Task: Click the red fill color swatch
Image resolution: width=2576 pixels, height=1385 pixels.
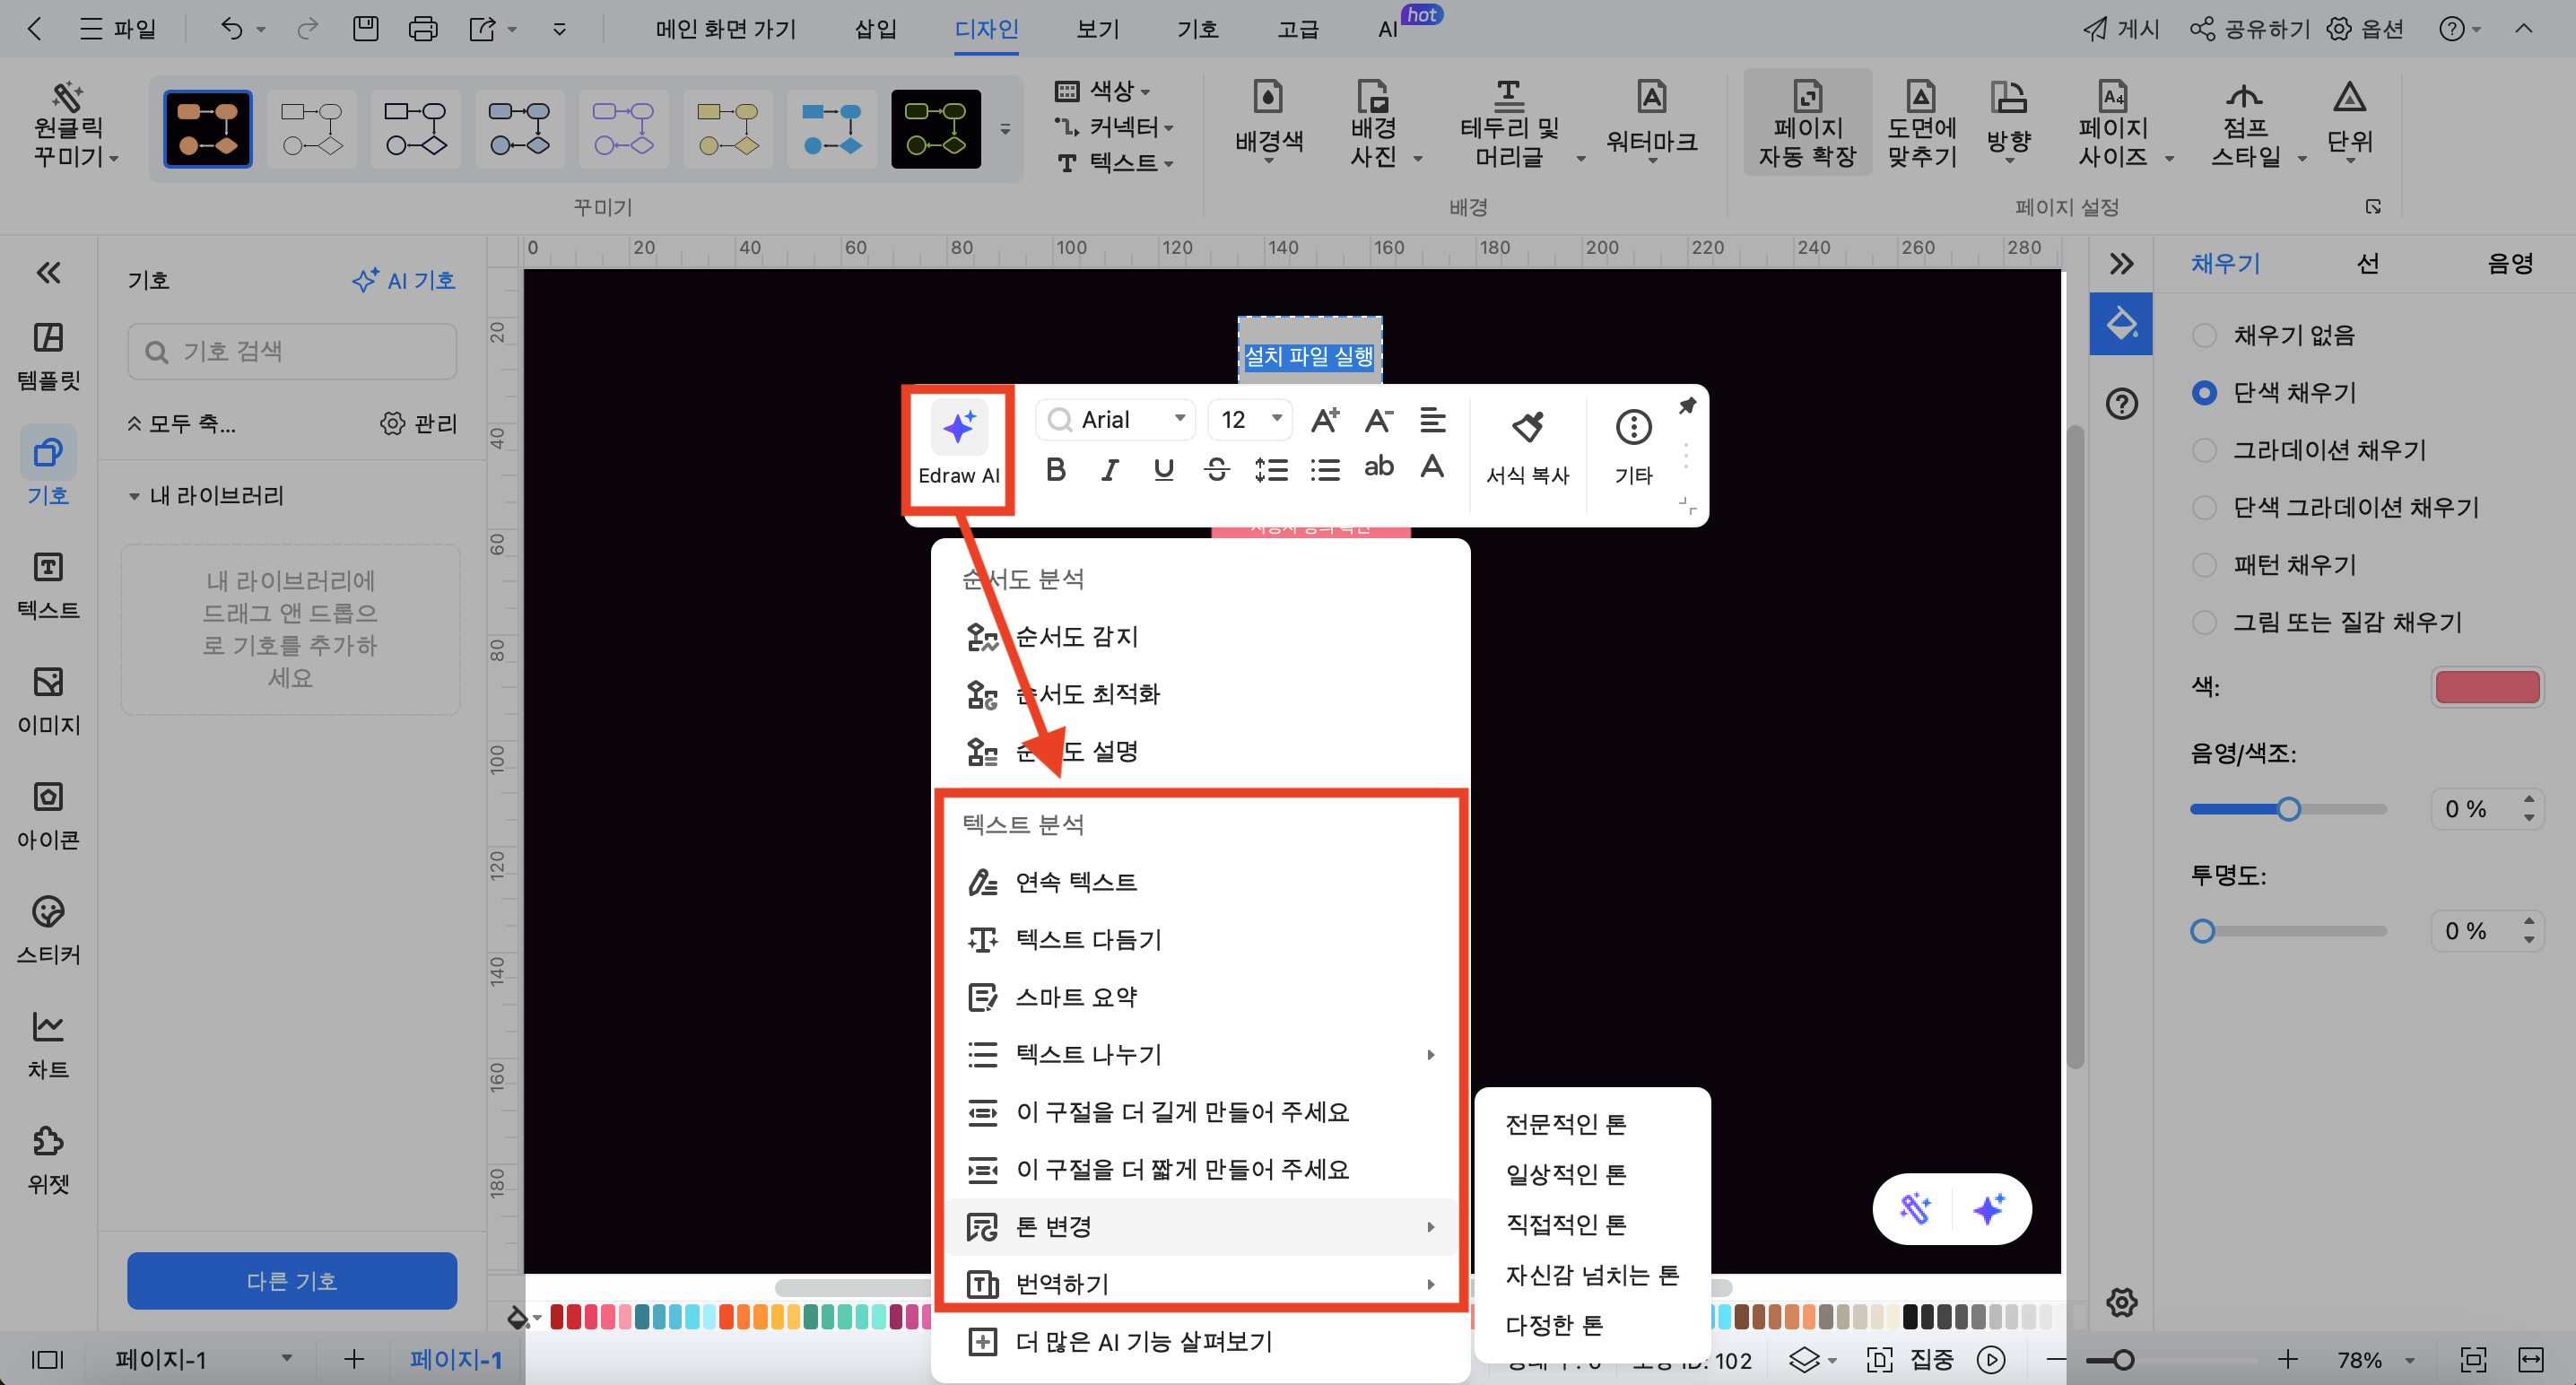Action: tap(2486, 688)
